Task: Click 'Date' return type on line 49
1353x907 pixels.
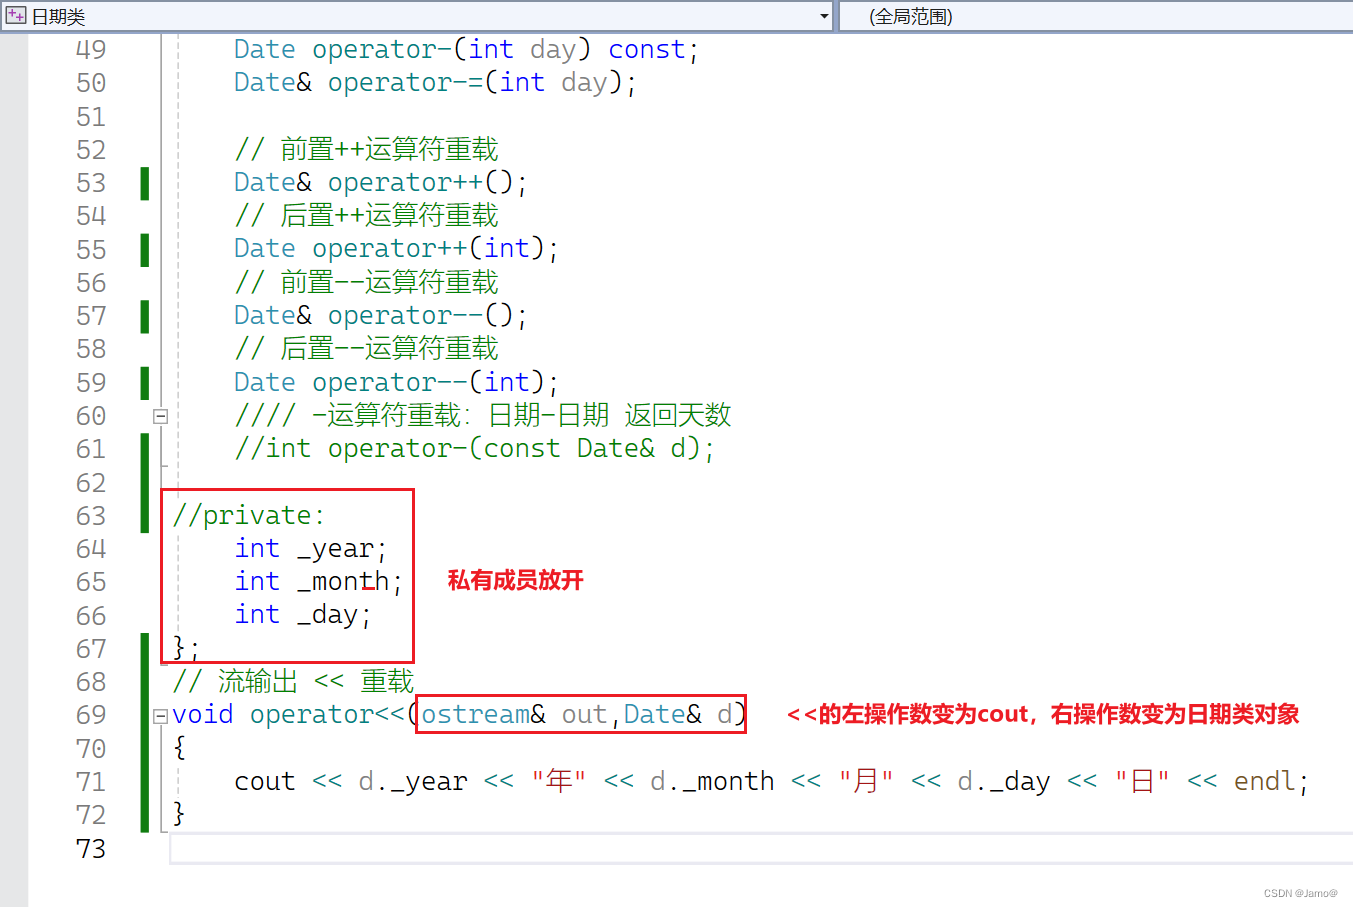Action: click(264, 50)
